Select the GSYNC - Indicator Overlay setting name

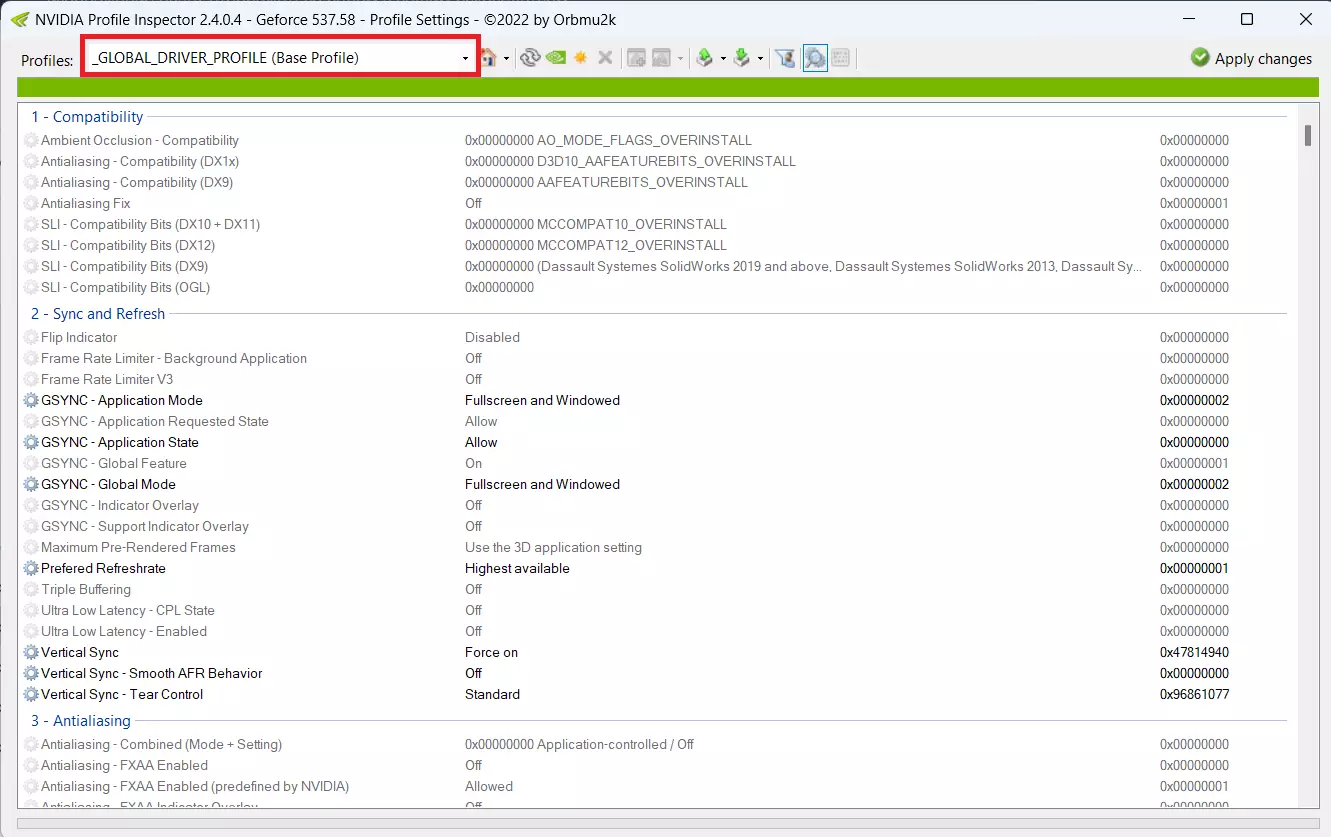(120, 506)
